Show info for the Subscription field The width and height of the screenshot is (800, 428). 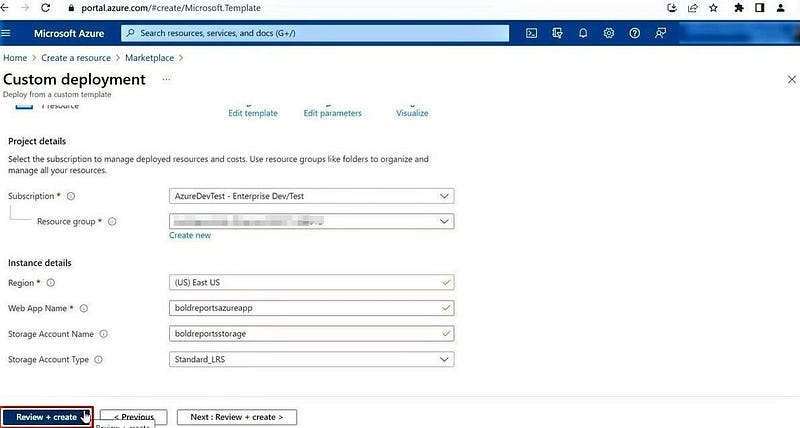pyautogui.click(x=71, y=196)
